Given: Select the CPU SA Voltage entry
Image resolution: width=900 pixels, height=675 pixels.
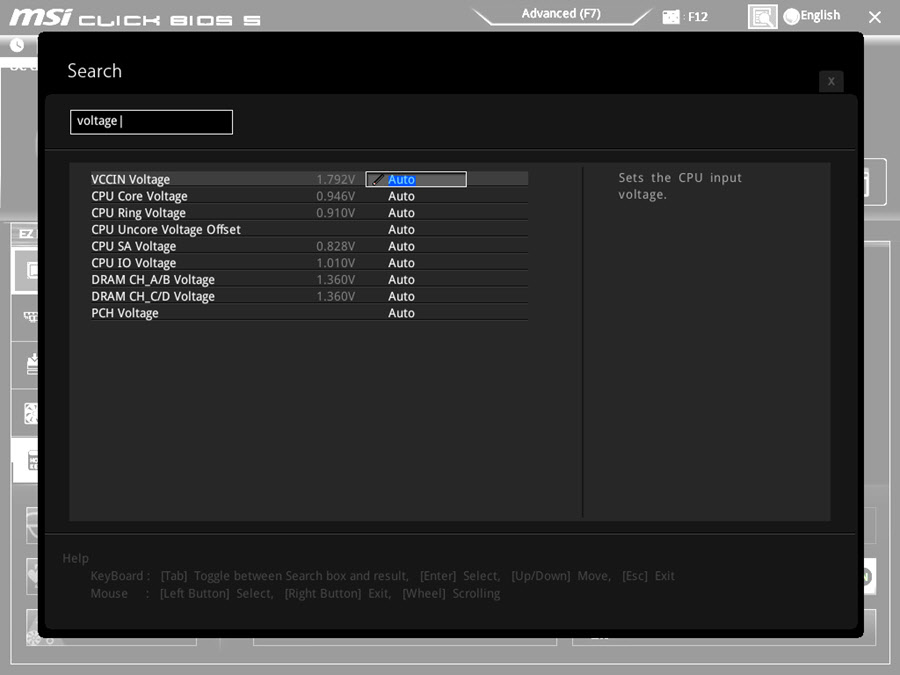Looking at the screenshot, I should 133,247.
